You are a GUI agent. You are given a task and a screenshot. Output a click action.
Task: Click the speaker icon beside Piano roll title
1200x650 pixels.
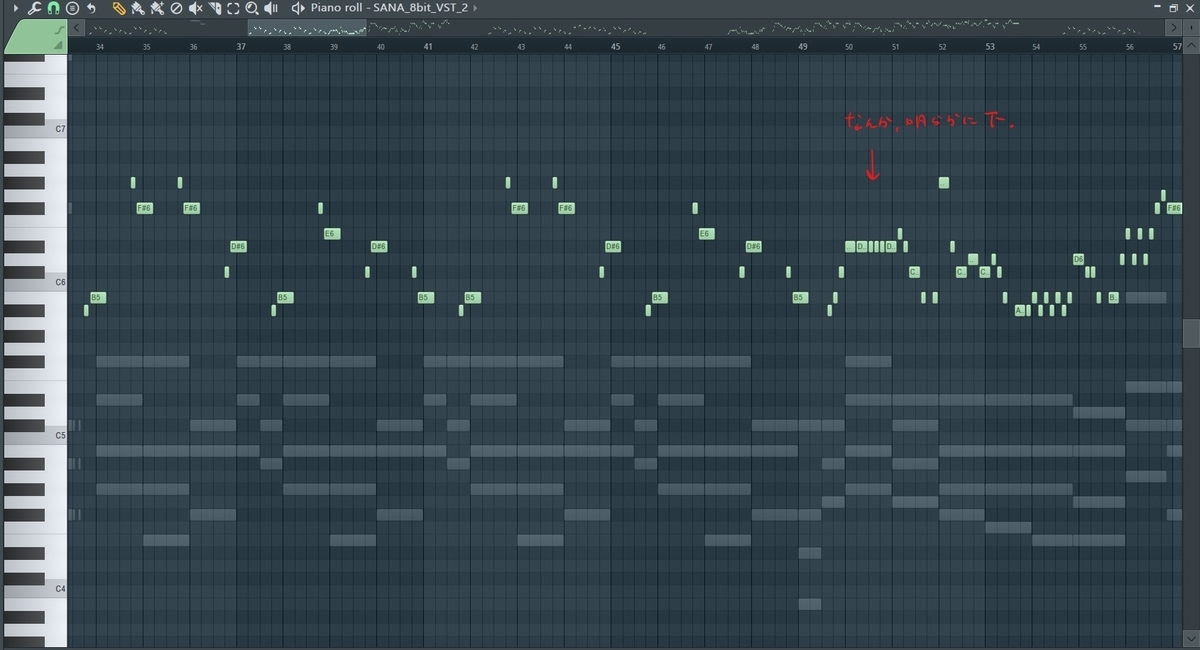pos(297,8)
